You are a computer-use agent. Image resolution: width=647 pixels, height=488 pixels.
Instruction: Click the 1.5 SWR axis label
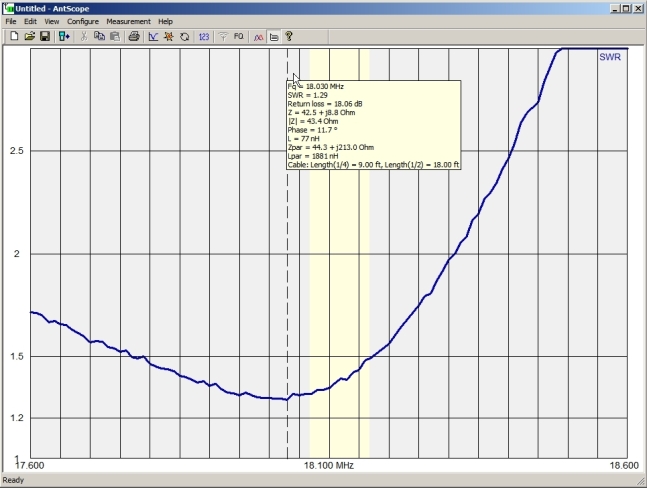point(17,356)
